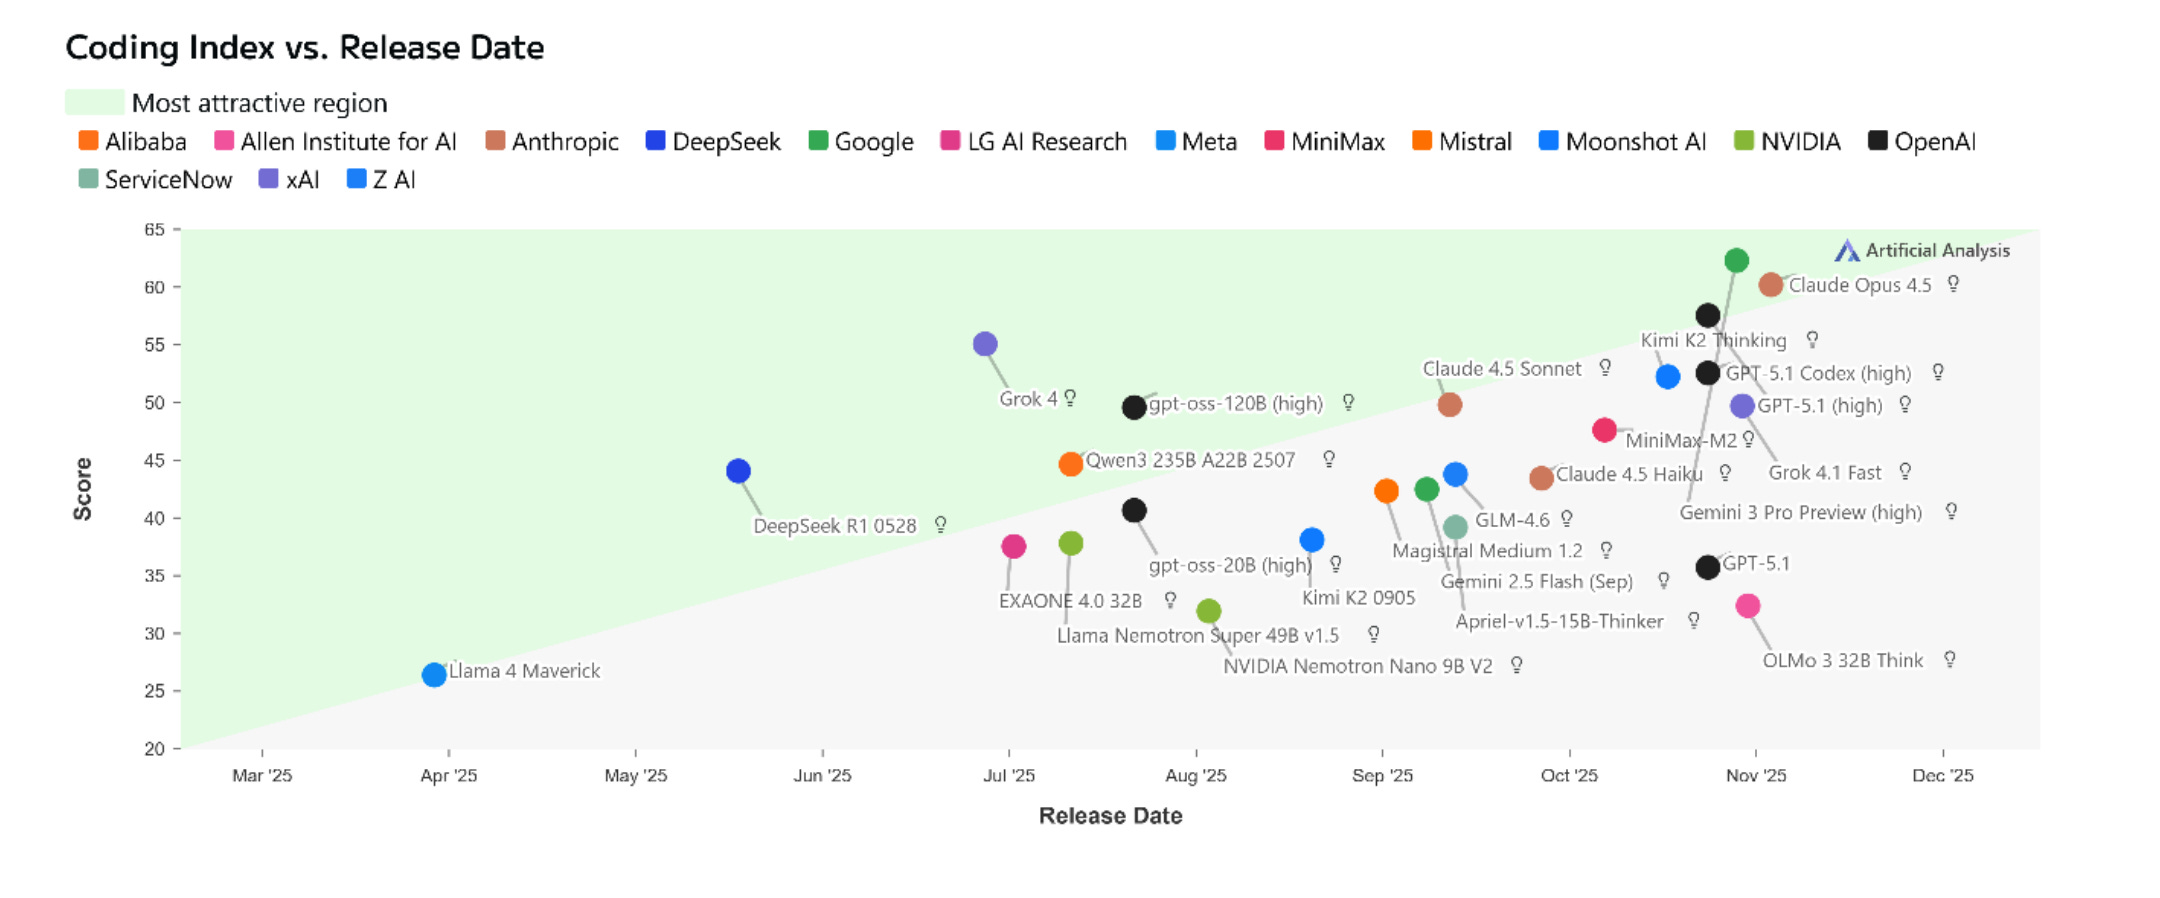
Task: Click the pink EXAONE 4.0 32B data point
Action: [x=1014, y=546]
